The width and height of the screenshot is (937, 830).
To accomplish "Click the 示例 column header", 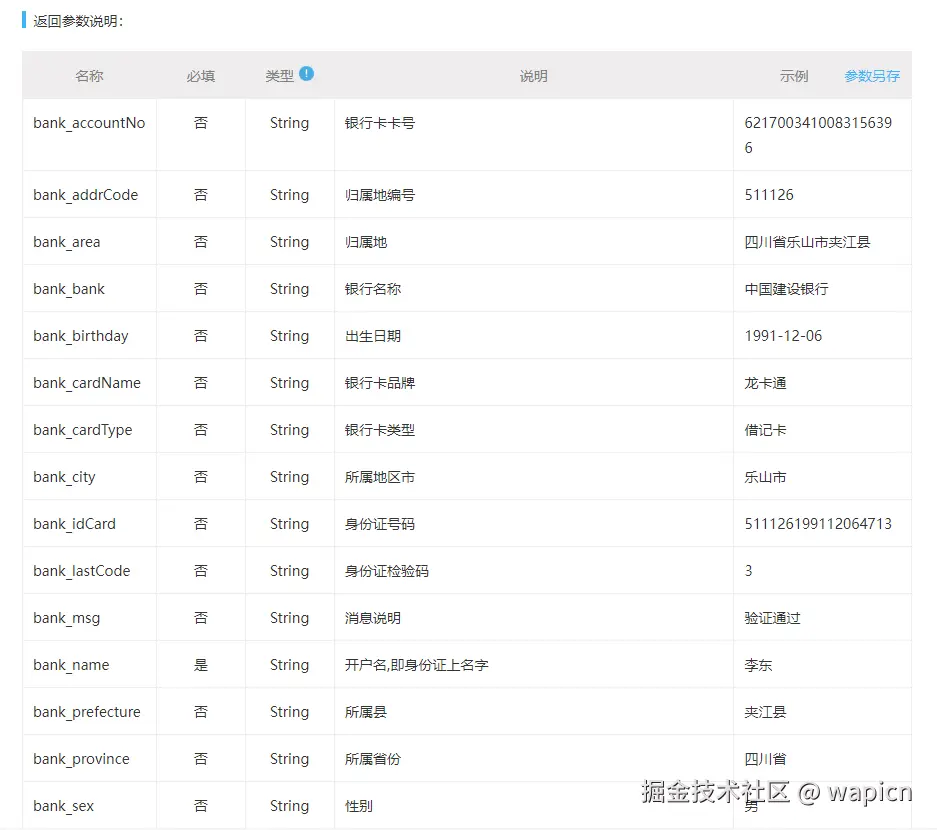I will 794,75.
